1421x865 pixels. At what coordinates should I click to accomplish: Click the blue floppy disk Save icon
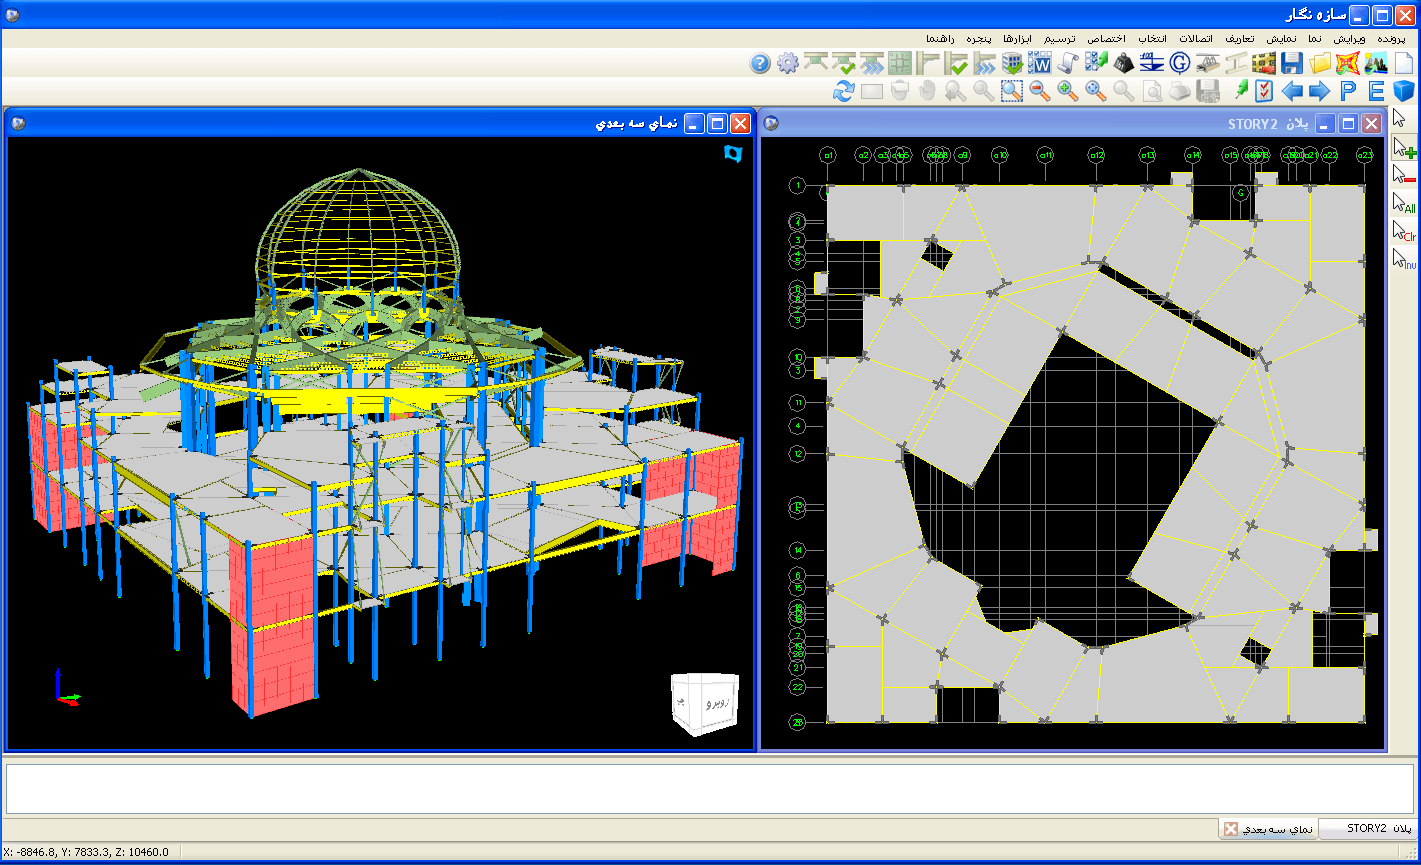coord(1291,63)
